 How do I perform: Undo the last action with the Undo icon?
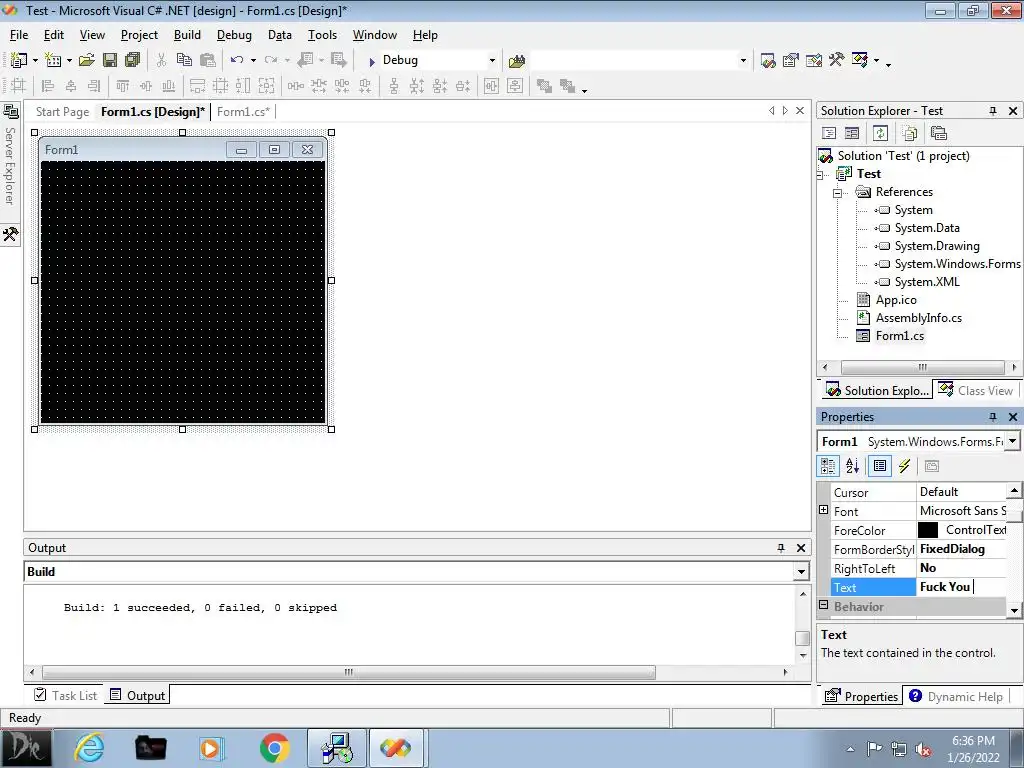pyautogui.click(x=237, y=60)
